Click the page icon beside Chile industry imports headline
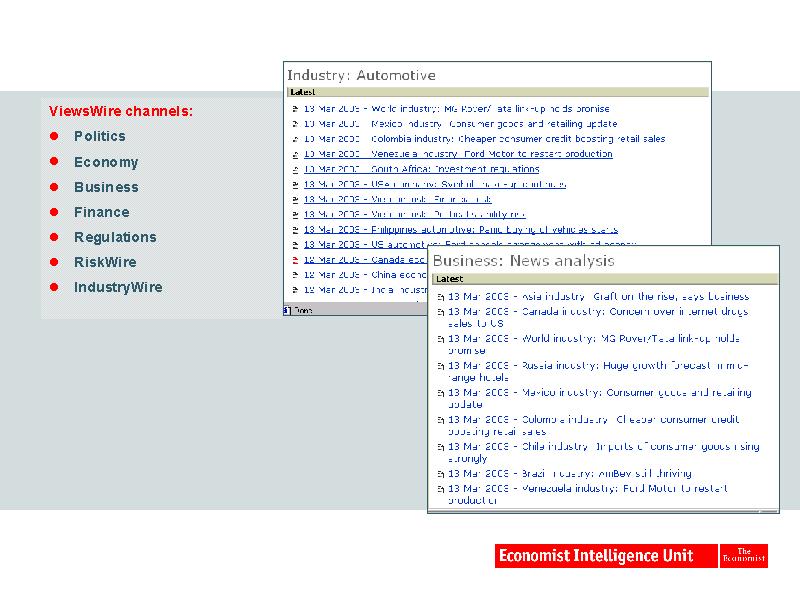This screenshot has width=800, height=600. pos(441,447)
